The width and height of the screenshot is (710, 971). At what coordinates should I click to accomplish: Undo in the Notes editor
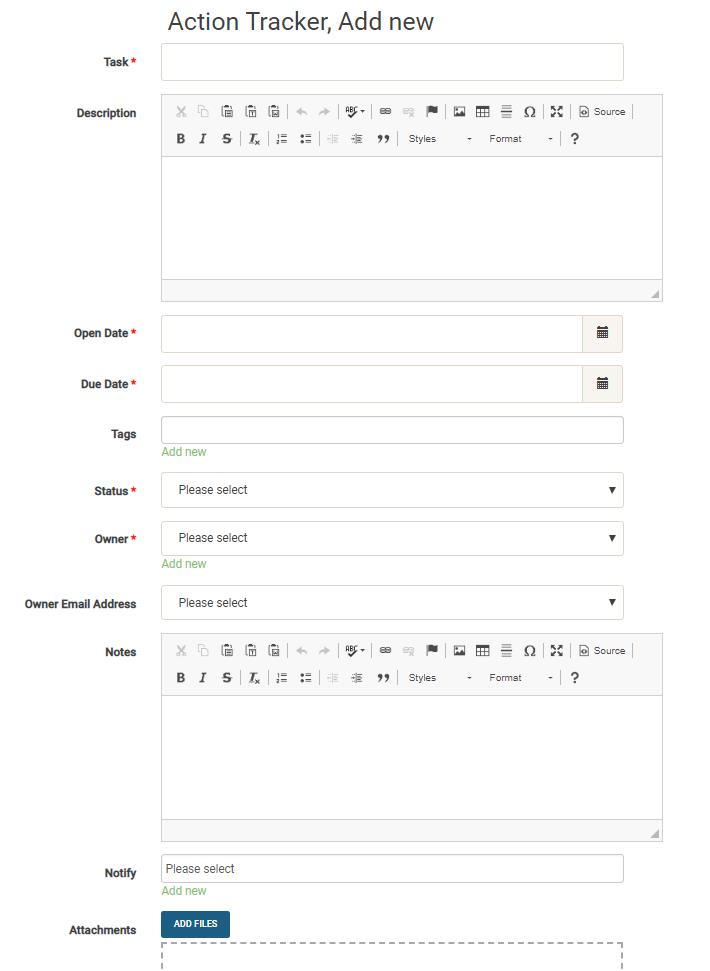coord(301,650)
